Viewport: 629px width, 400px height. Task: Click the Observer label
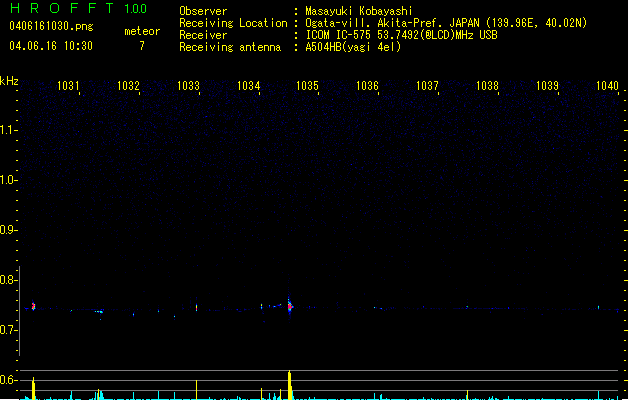click(x=203, y=11)
